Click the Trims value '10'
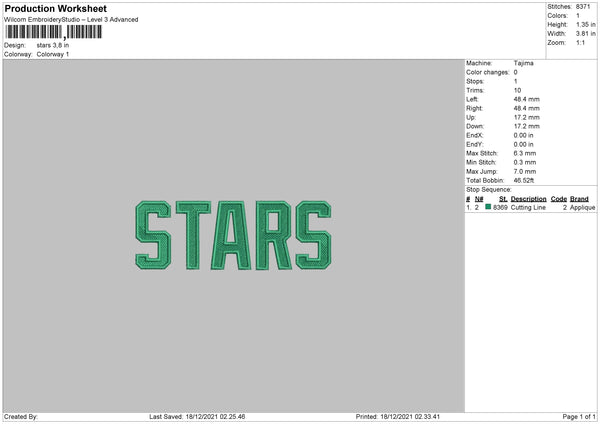The image size is (600, 424). [517, 90]
